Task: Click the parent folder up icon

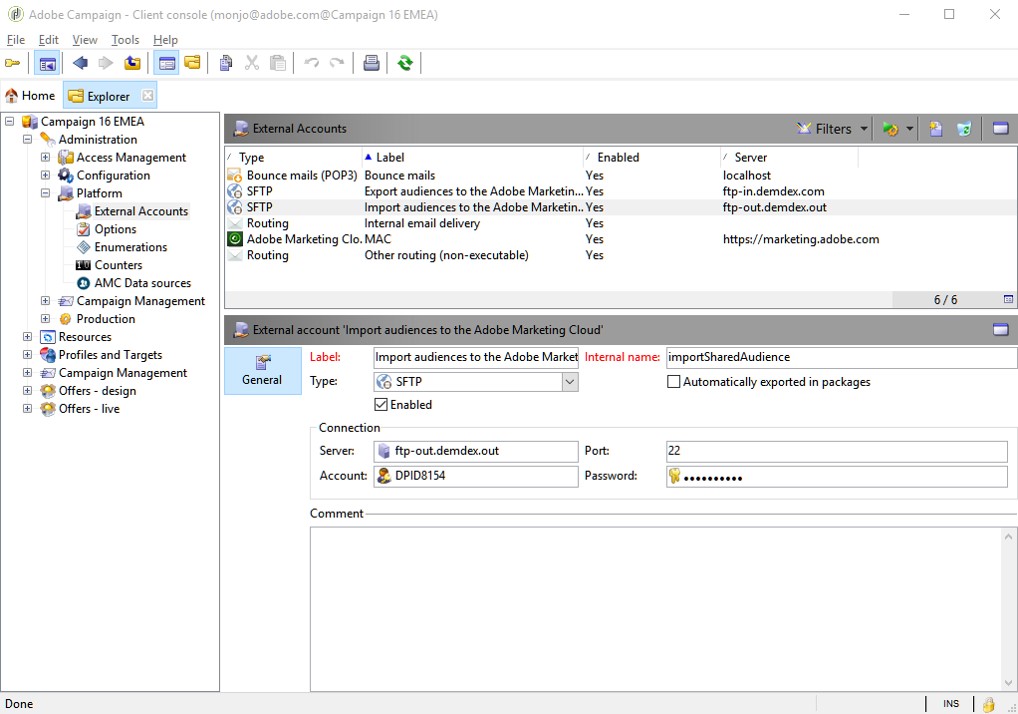Action: tap(132, 63)
